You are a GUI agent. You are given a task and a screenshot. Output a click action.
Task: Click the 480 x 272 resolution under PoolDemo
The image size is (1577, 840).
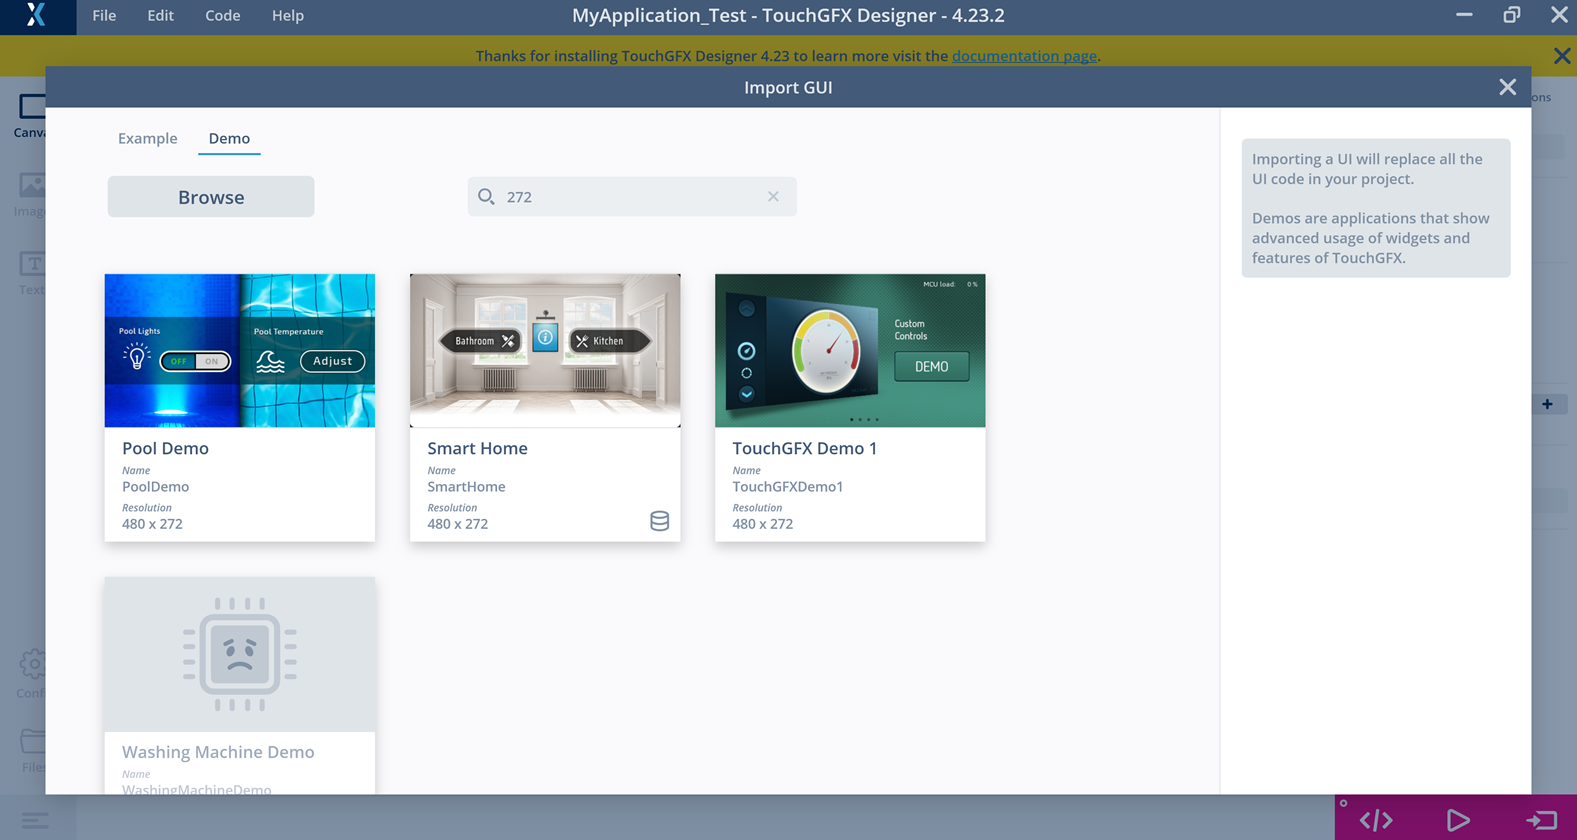[x=152, y=524]
